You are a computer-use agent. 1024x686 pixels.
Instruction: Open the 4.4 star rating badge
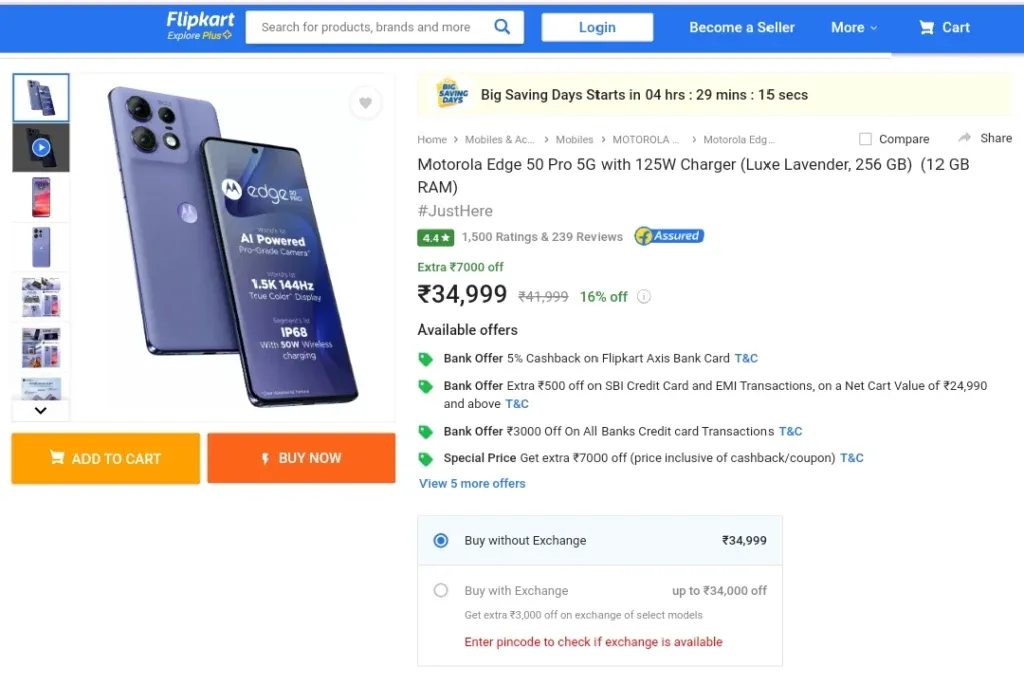436,237
